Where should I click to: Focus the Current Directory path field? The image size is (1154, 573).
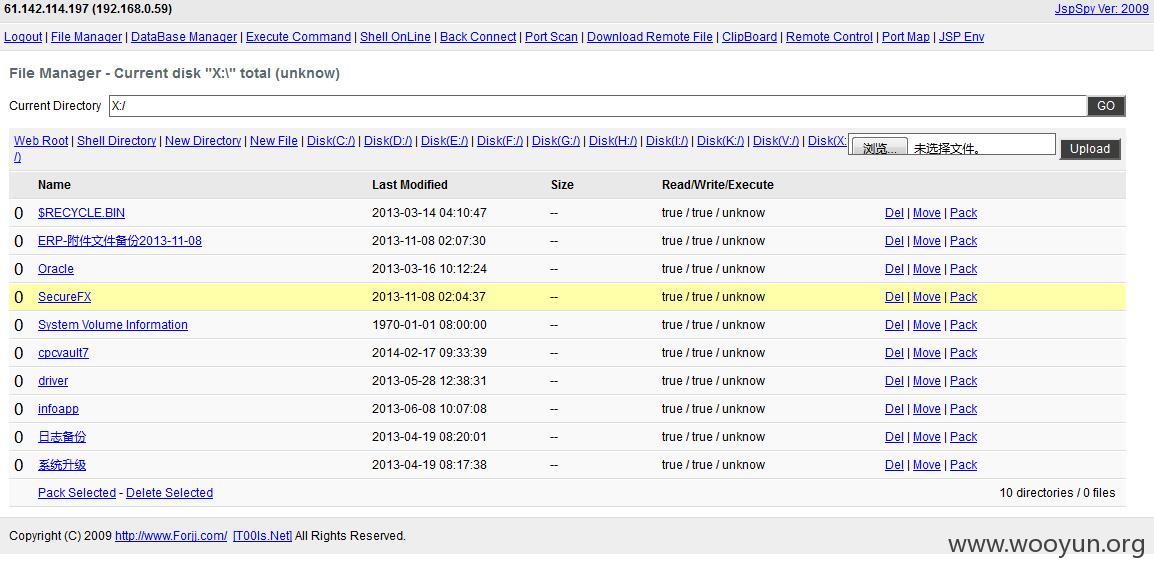coord(598,106)
